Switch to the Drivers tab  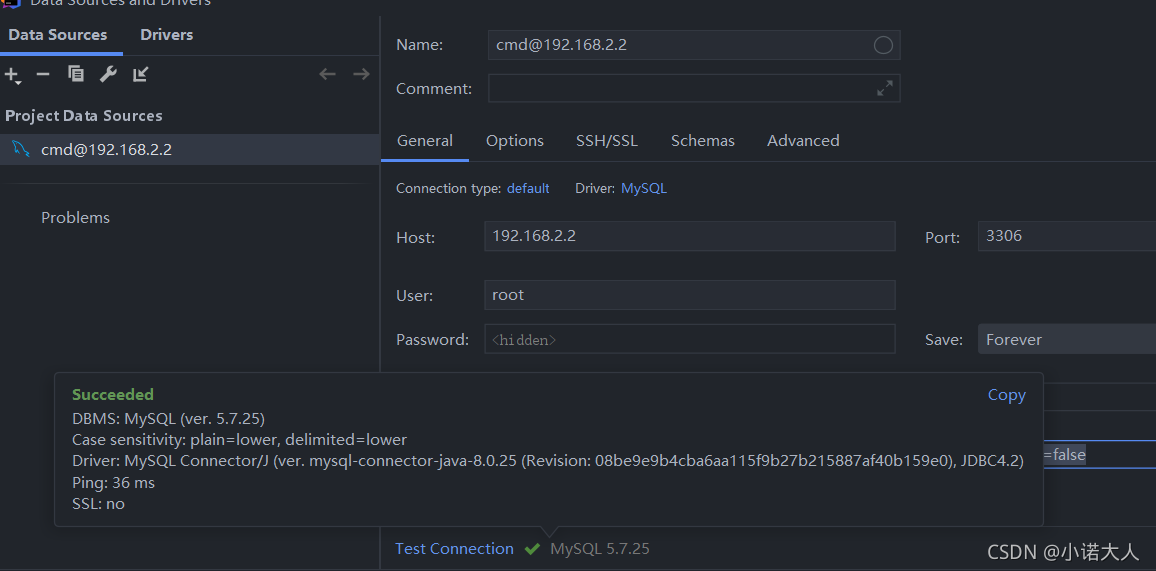click(x=167, y=35)
